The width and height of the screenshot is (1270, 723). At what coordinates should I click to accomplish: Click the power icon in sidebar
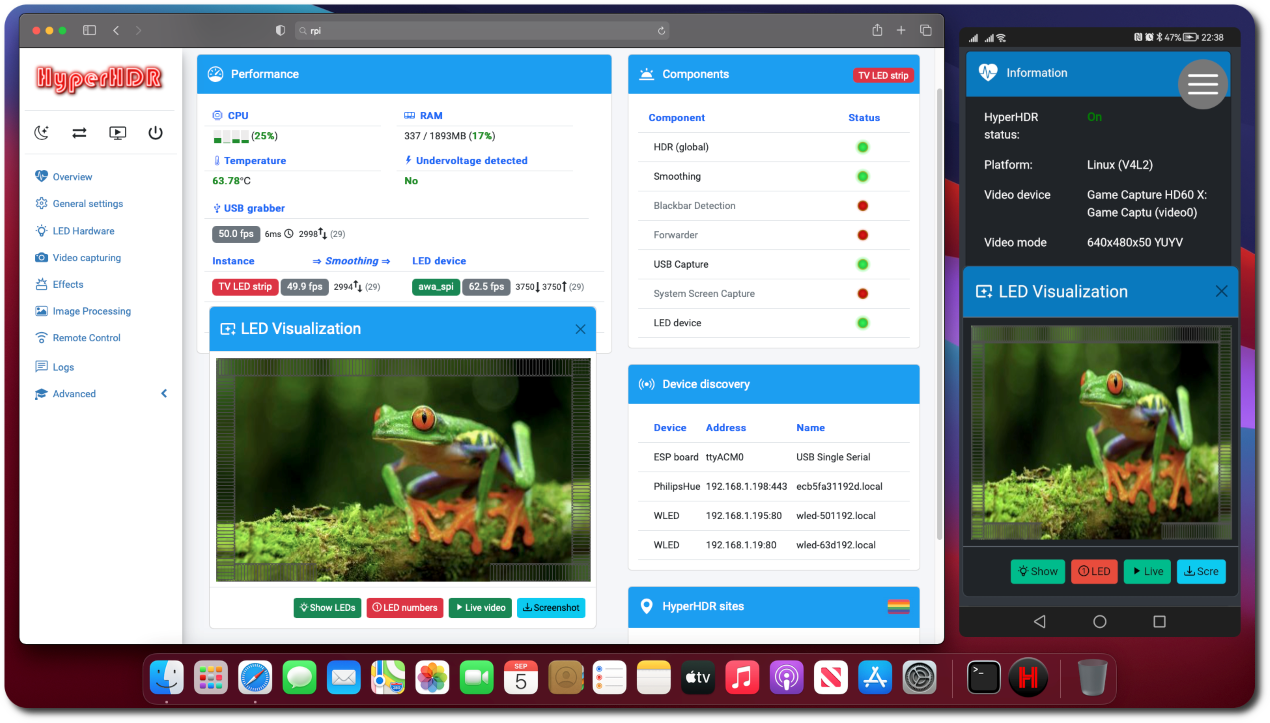point(155,133)
